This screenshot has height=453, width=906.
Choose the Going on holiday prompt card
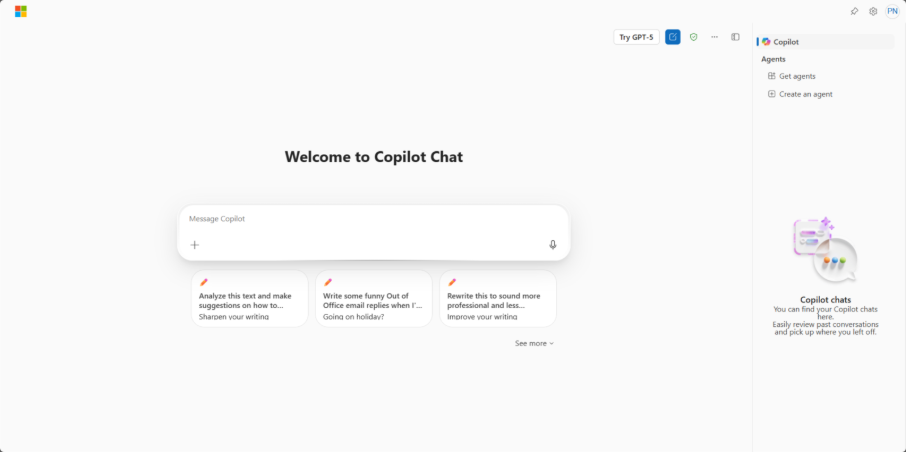(x=374, y=299)
